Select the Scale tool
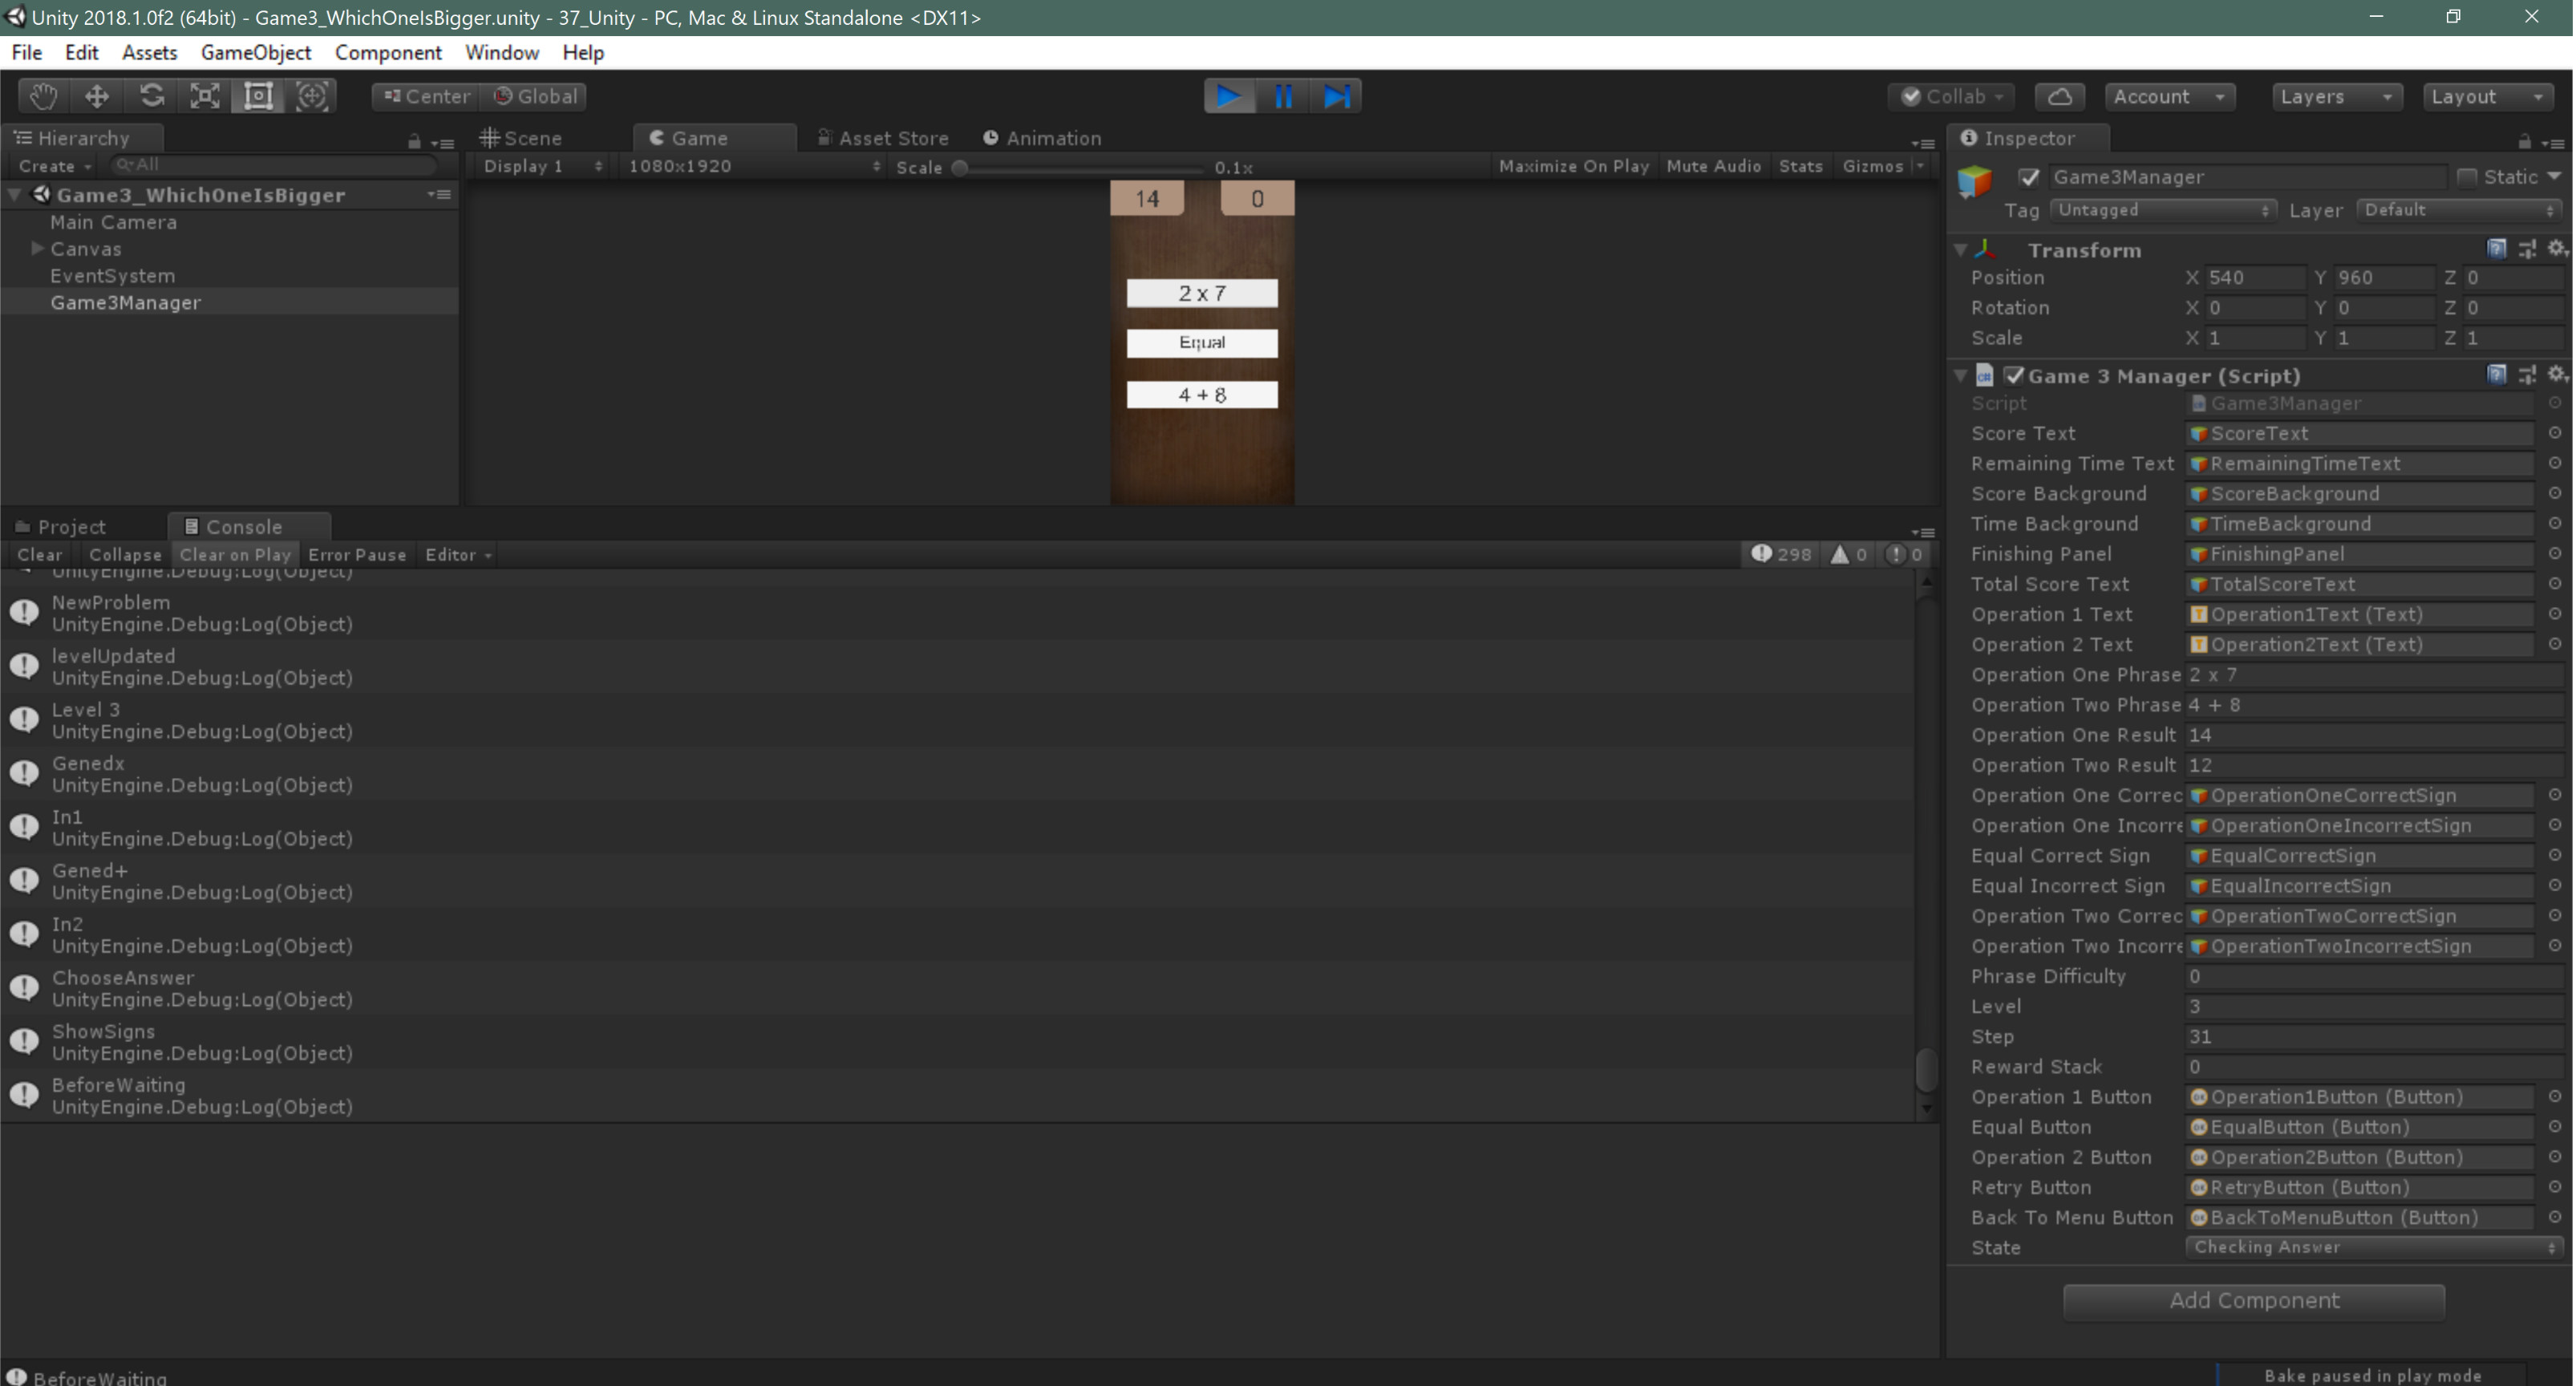The height and width of the screenshot is (1386, 2576). [x=205, y=96]
